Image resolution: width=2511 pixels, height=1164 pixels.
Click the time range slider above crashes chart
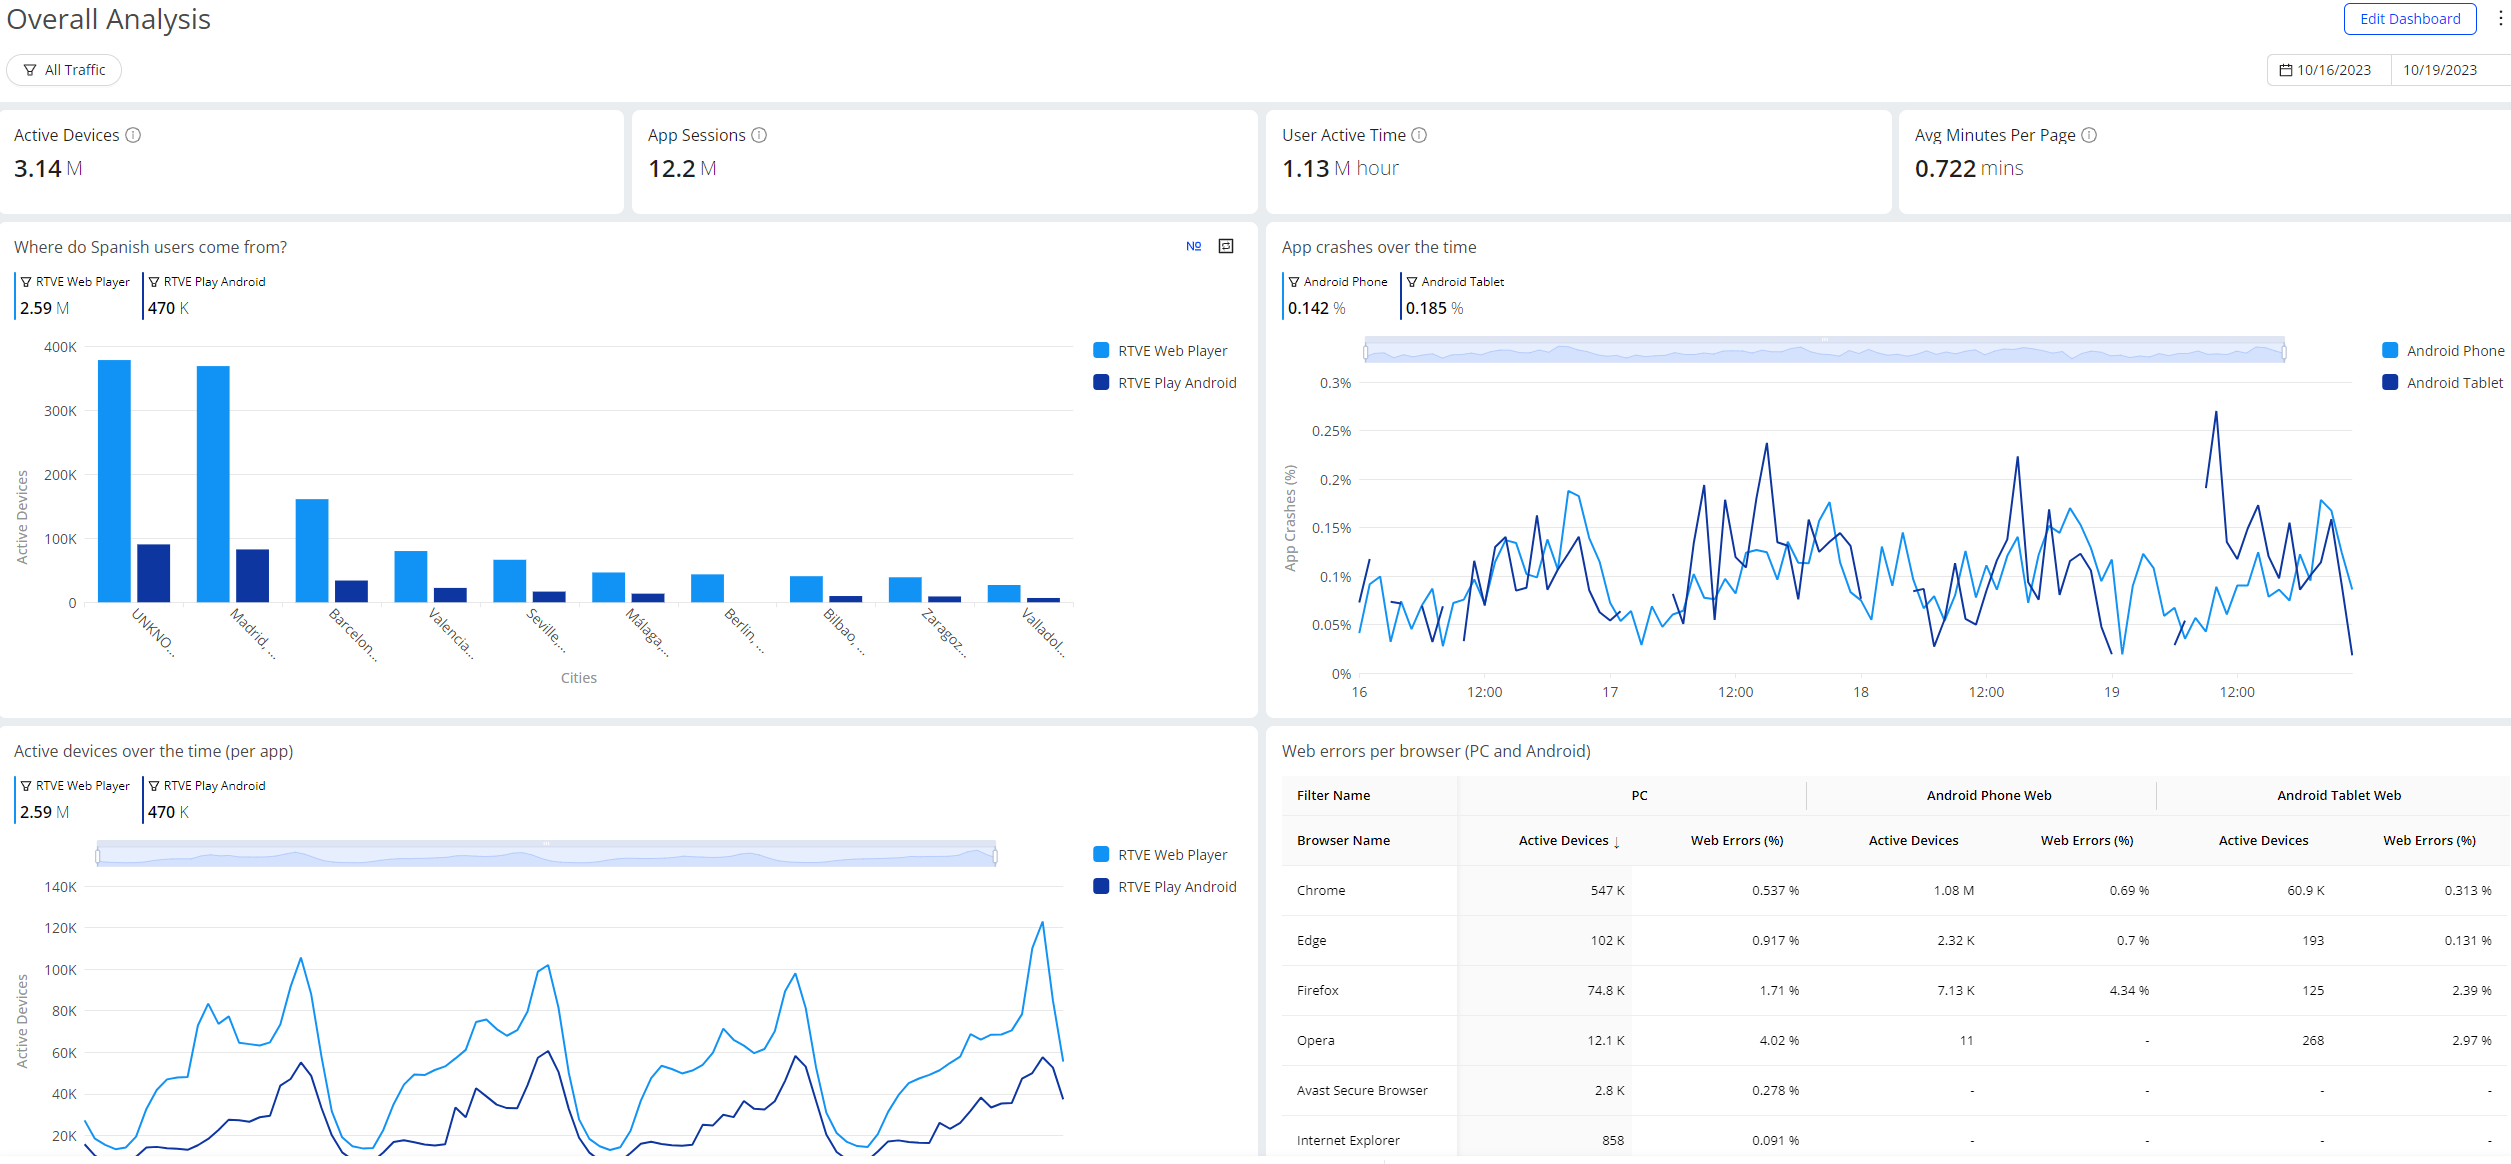[x=1824, y=351]
